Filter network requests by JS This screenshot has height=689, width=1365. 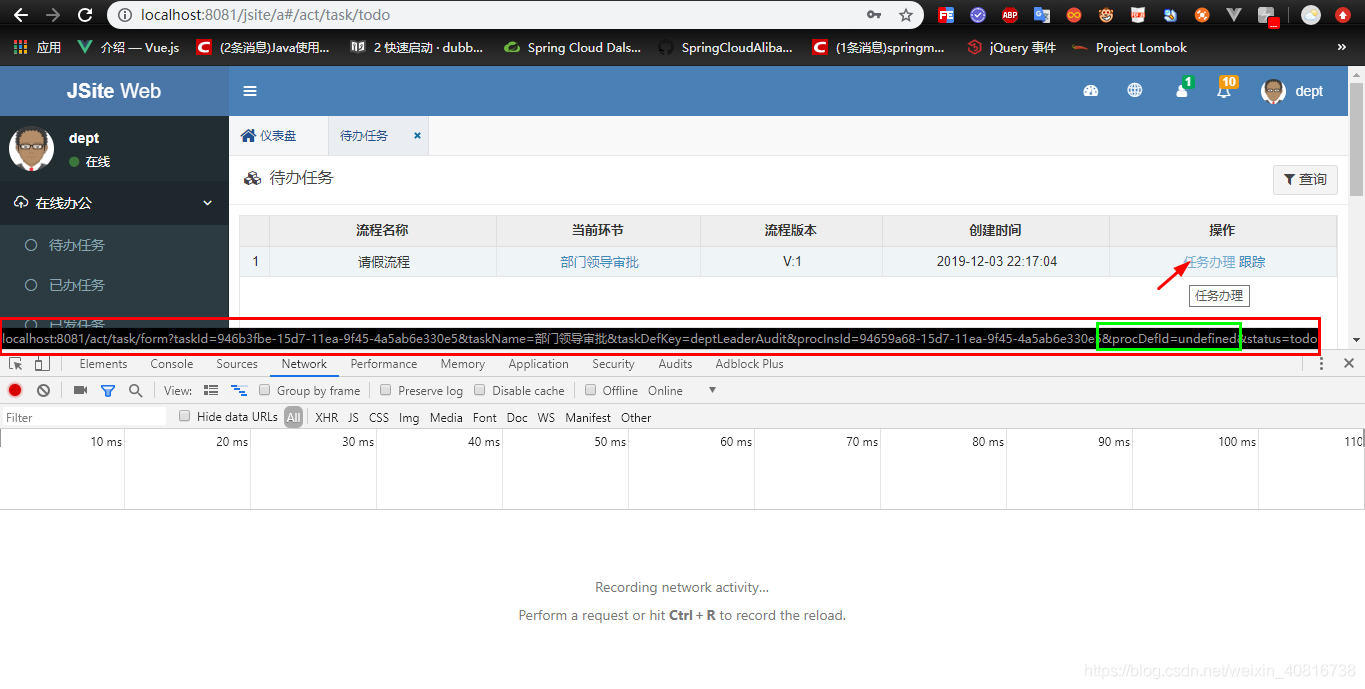coord(353,418)
